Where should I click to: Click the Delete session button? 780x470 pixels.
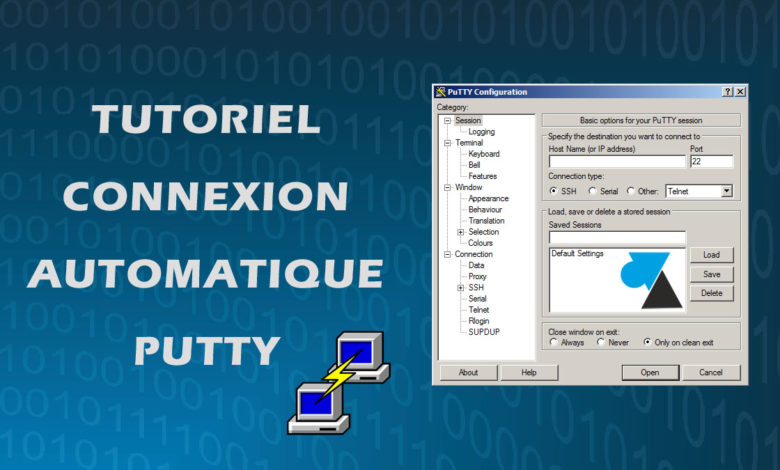(711, 293)
